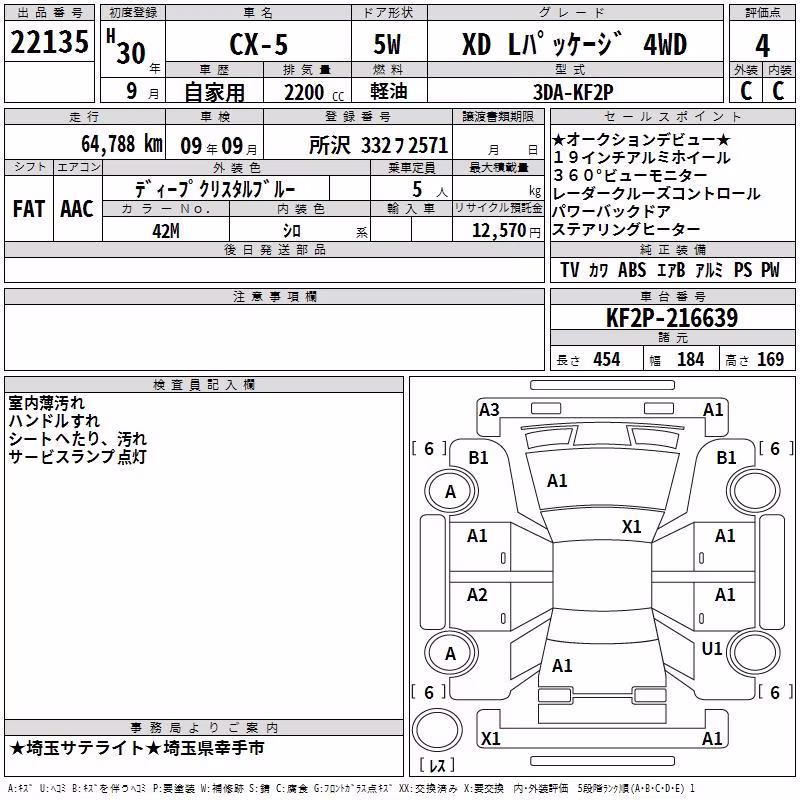Select fuel type 軽油

[x=389, y=91]
